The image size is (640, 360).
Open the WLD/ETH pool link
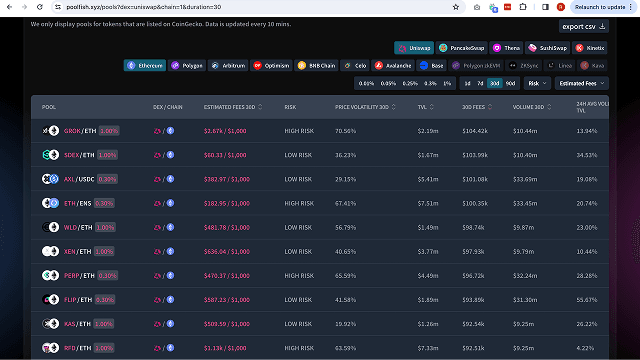click(x=78, y=227)
